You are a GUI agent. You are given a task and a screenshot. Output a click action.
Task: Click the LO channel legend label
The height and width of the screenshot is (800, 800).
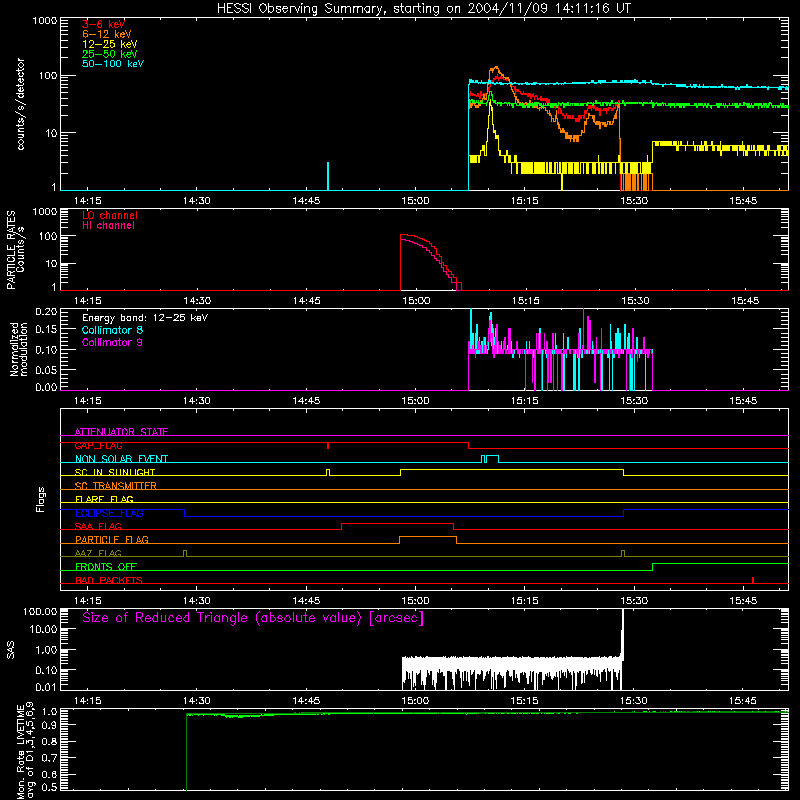110,215
